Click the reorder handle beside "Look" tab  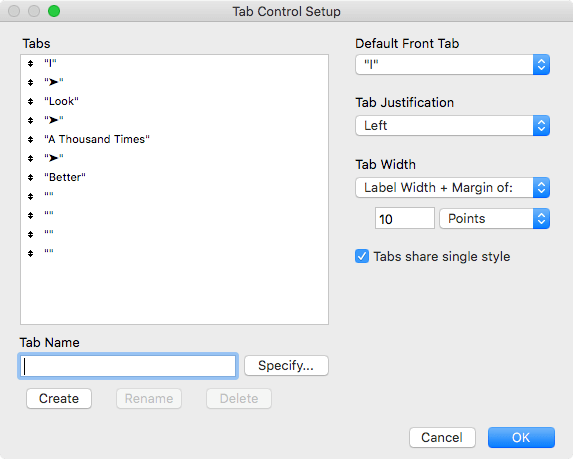[x=30, y=102]
